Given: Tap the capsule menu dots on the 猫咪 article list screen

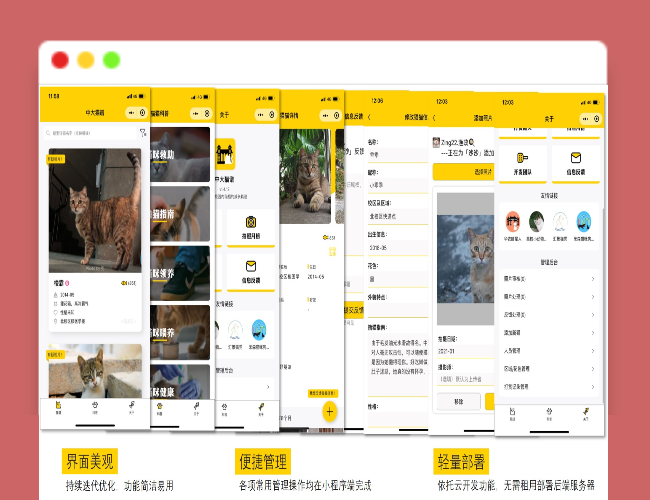Looking at the screenshot, I should coord(196,114).
